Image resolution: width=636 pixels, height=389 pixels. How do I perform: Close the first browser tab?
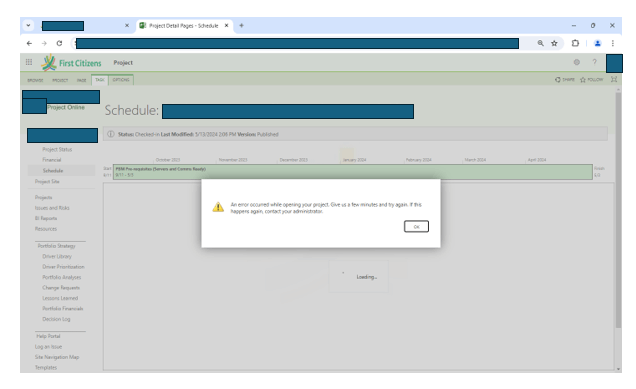(x=127, y=26)
